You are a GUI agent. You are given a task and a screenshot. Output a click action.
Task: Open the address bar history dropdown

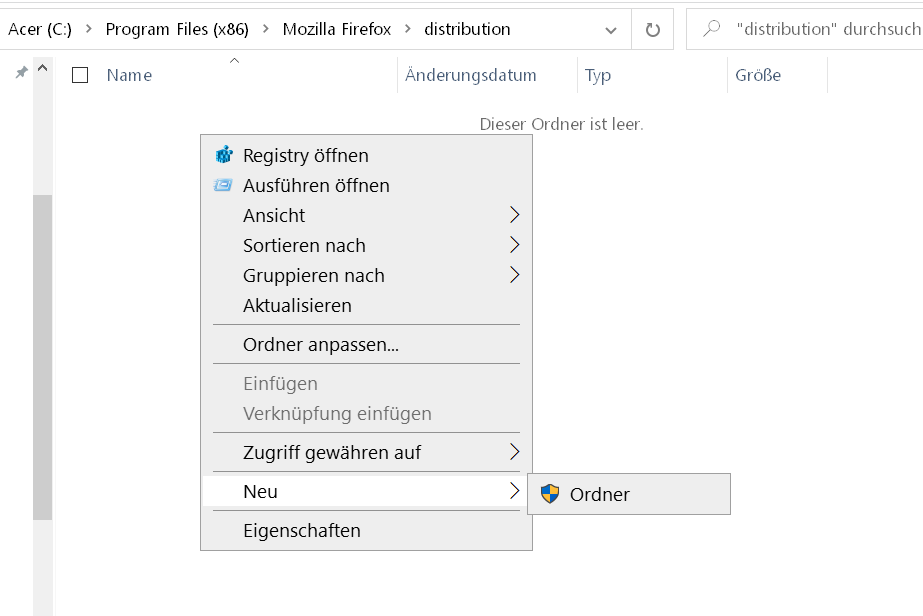611,30
